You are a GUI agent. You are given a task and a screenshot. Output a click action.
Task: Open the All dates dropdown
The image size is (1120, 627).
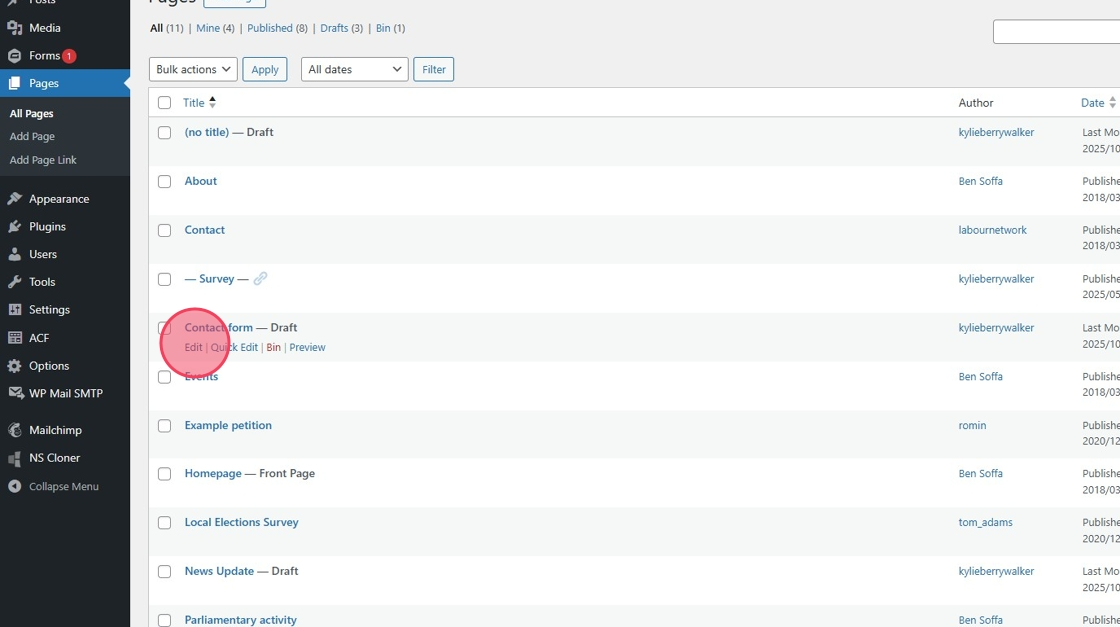tap(354, 69)
